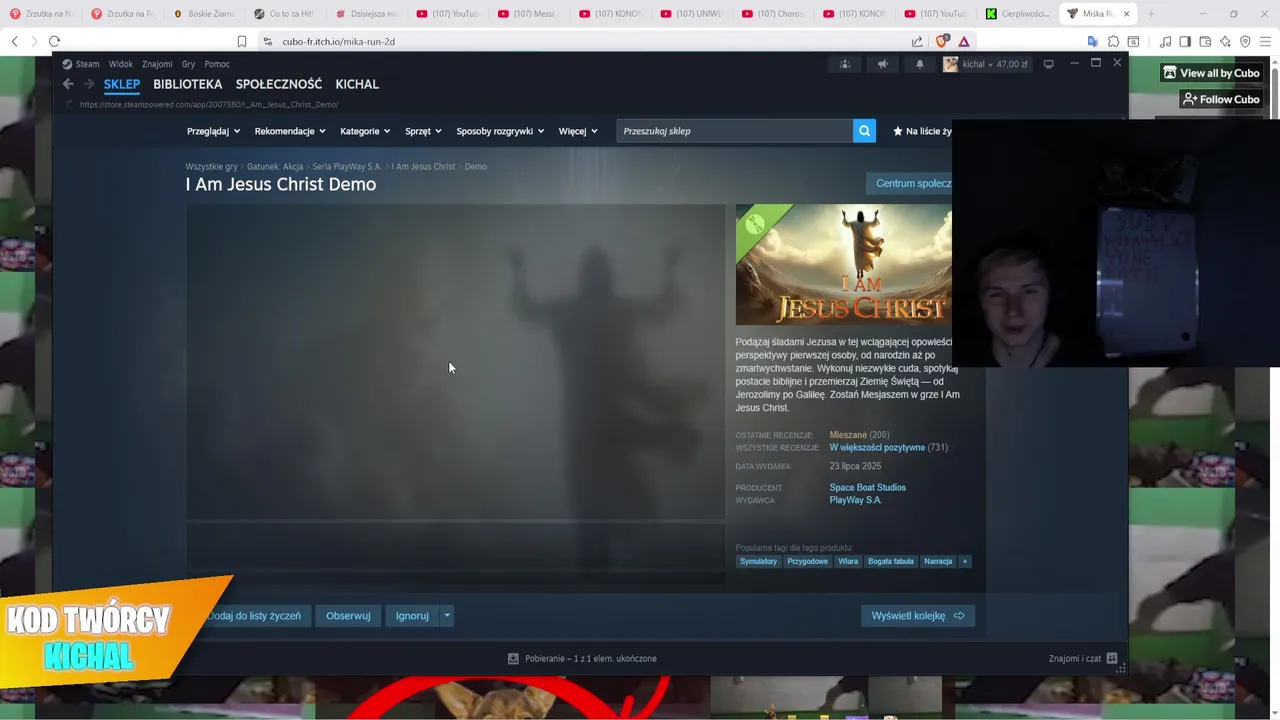Click the Symulatory tag
The image size is (1280, 720).
(758, 561)
